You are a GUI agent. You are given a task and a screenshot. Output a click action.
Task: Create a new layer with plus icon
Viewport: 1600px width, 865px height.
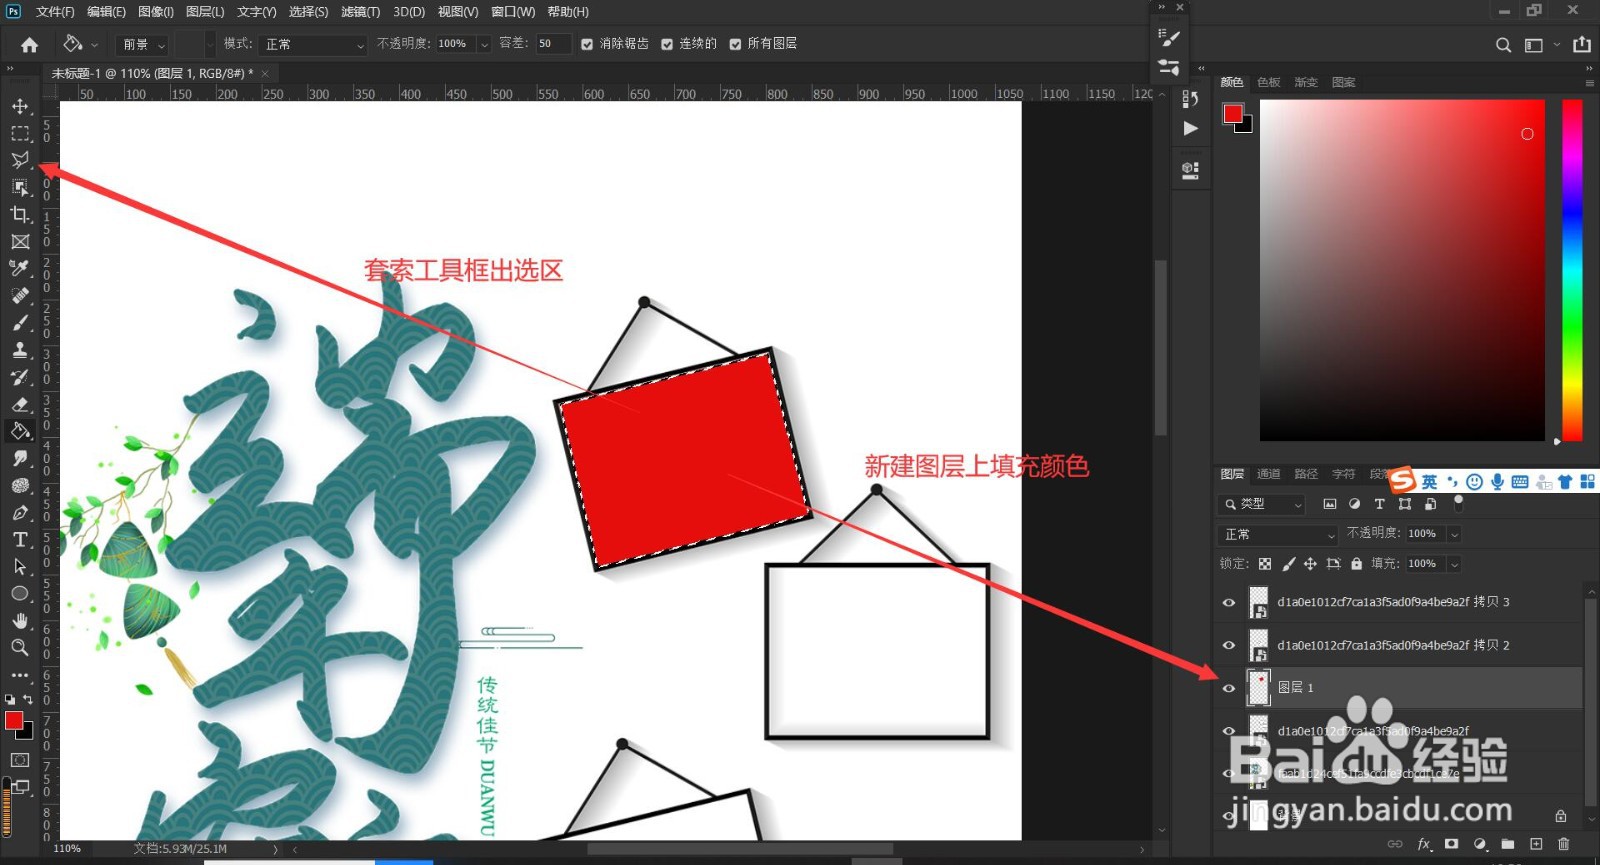click(1536, 844)
